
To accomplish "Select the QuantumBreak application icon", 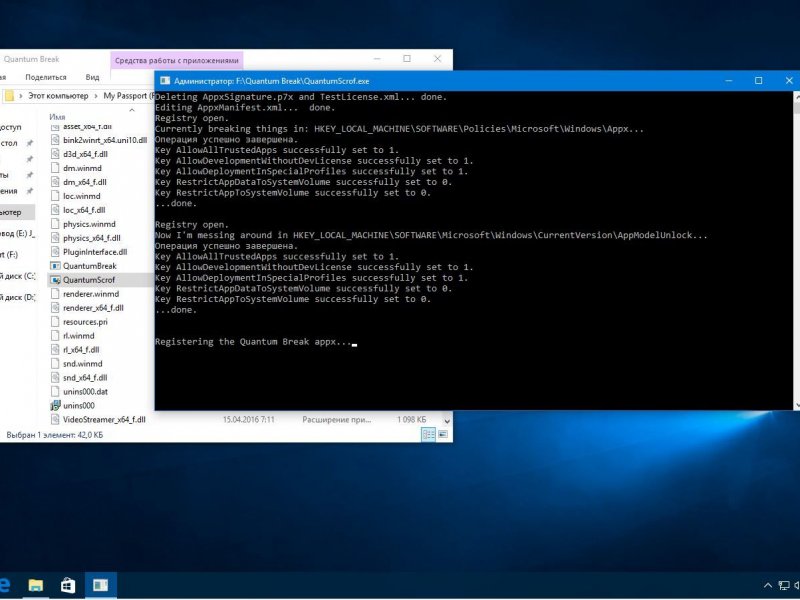I will point(55,266).
